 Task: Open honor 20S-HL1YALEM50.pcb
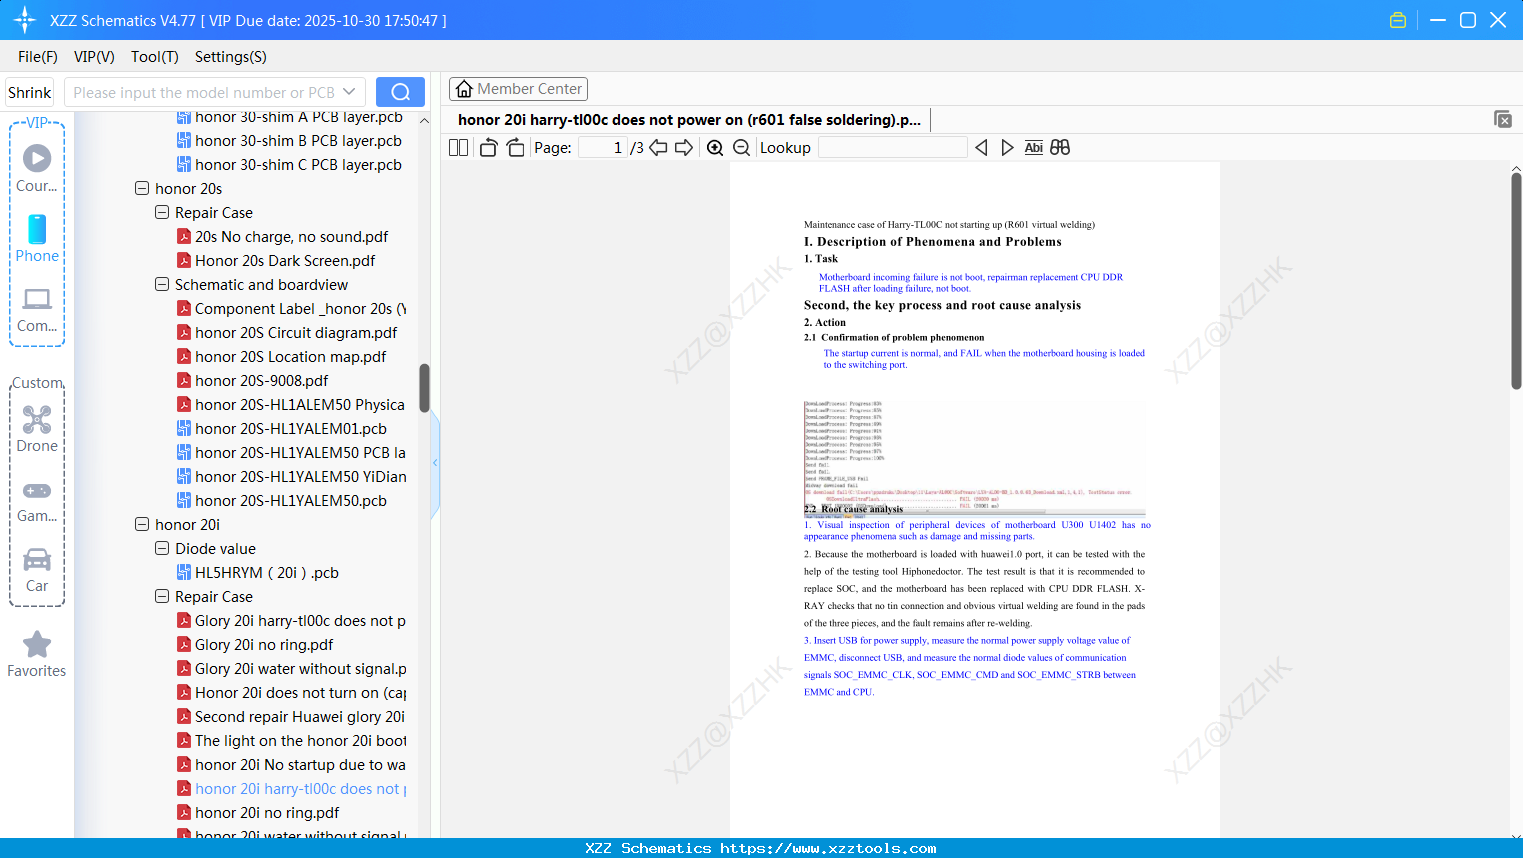pos(290,500)
